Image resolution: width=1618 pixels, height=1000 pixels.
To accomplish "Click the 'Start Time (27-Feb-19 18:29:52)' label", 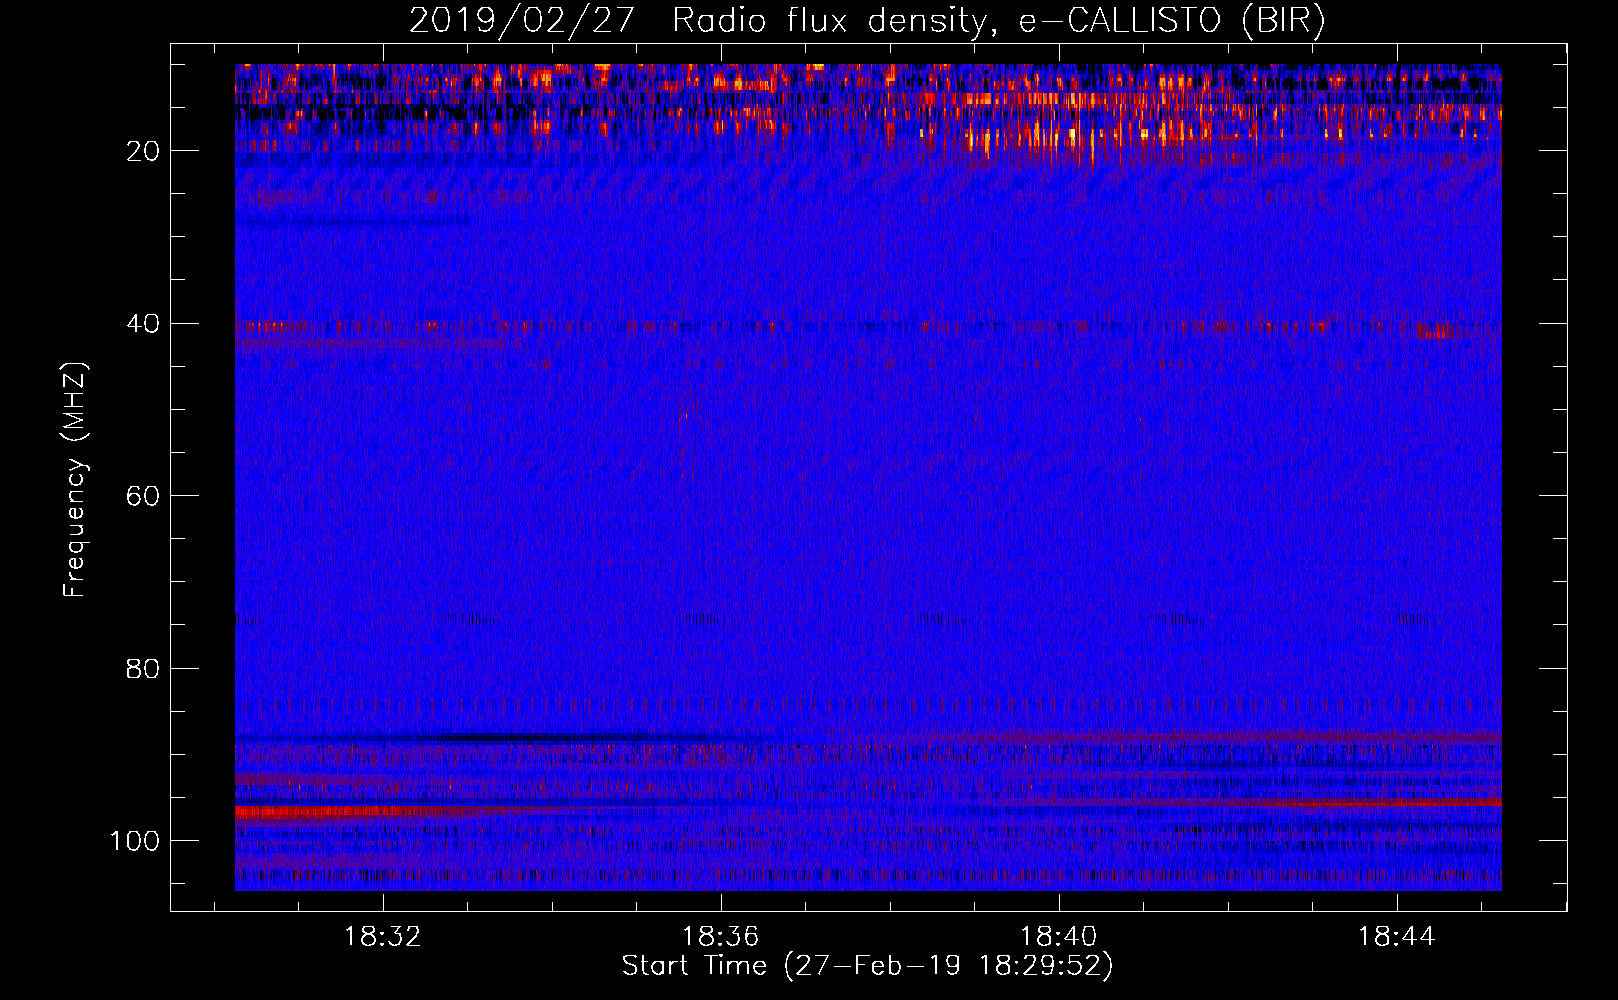I will click(x=867, y=966).
